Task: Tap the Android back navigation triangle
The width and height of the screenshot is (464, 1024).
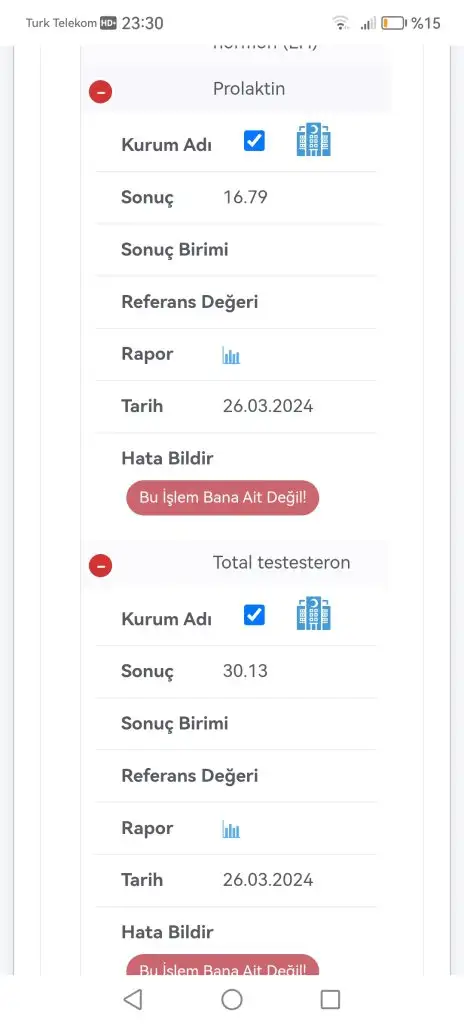Action: pyautogui.click(x=133, y=999)
